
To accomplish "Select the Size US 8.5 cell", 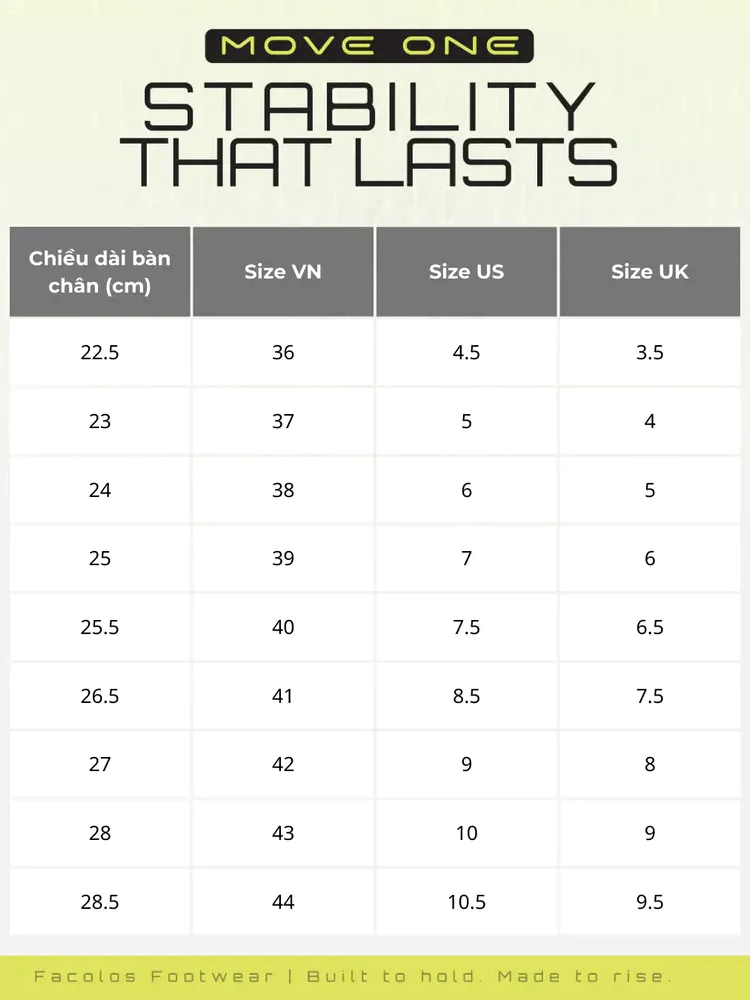I will click(466, 696).
